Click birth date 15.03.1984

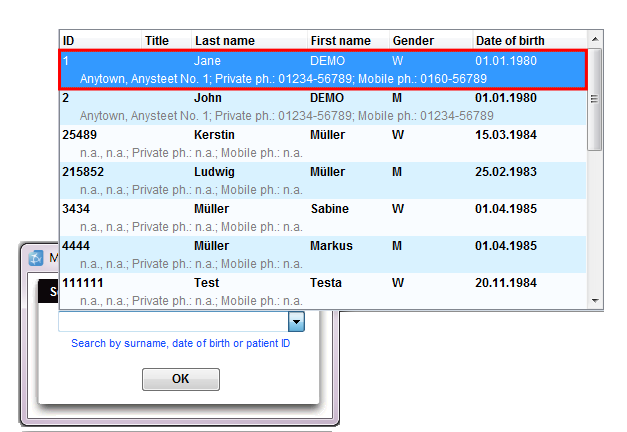[x=506, y=135]
